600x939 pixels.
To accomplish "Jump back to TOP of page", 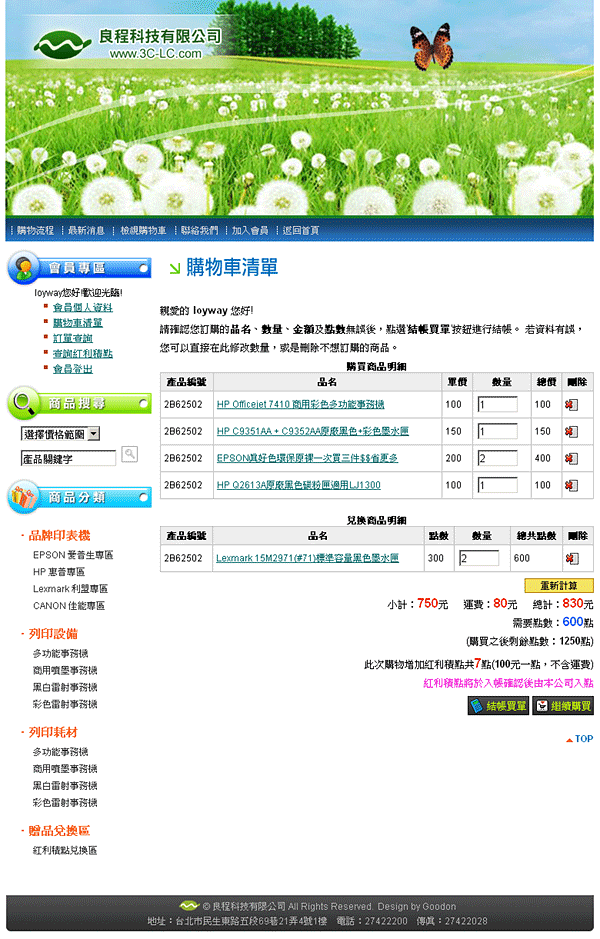I will coord(579,739).
